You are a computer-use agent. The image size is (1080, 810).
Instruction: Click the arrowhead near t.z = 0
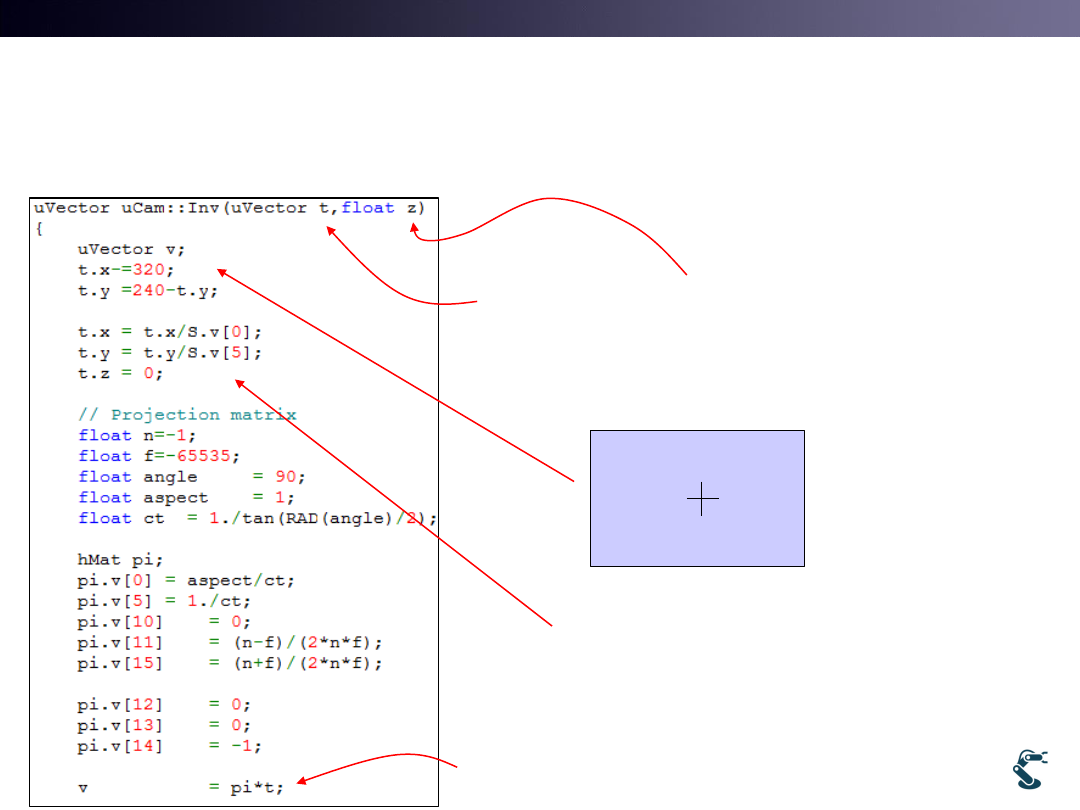[239, 382]
